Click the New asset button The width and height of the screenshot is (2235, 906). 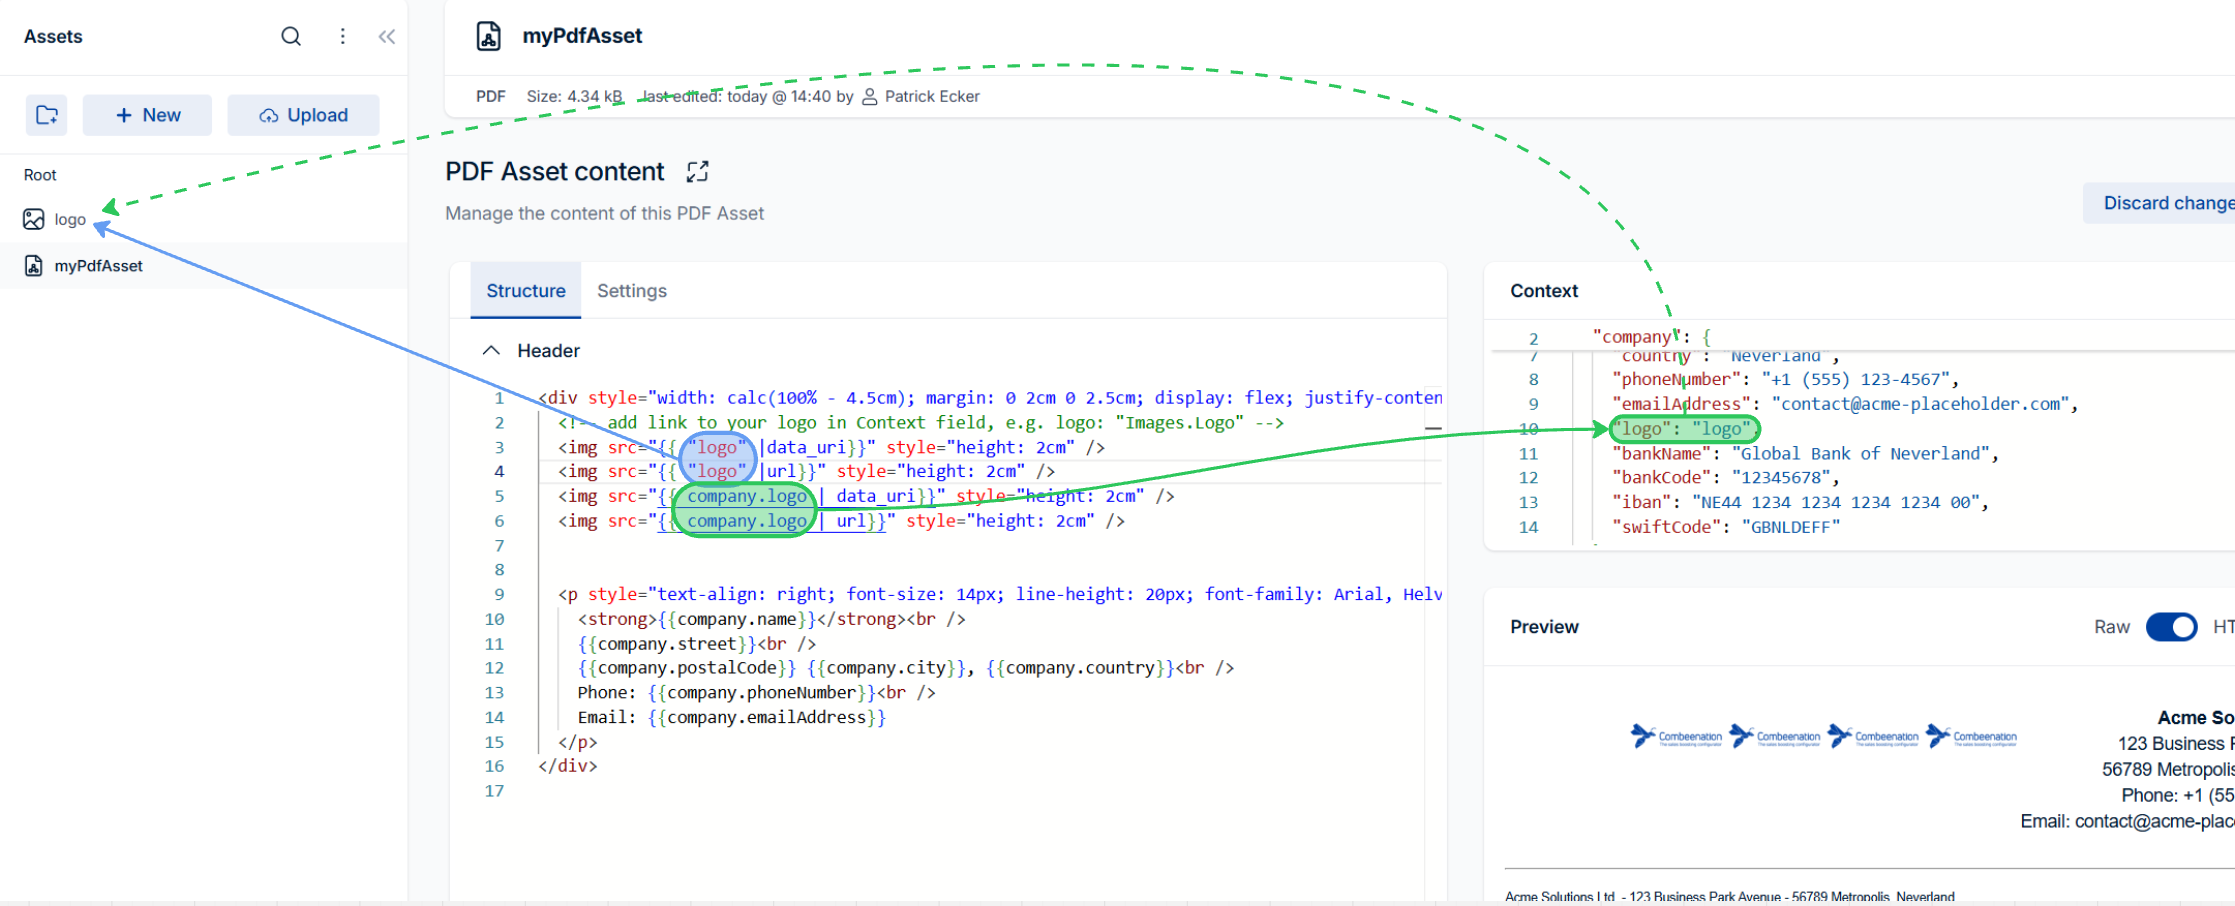(x=147, y=115)
